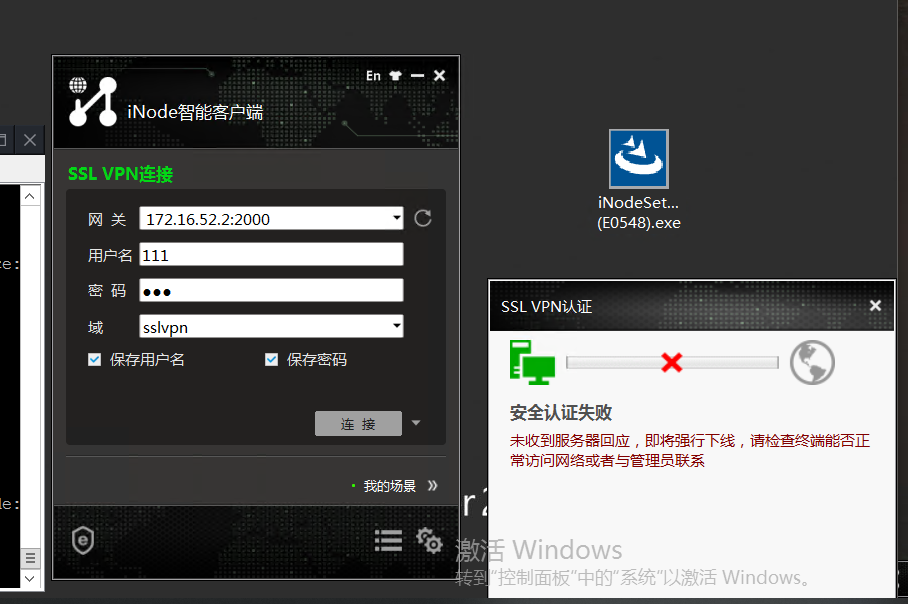Click the connection progress bar in dialog
The height and width of the screenshot is (604, 908).
click(672, 363)
